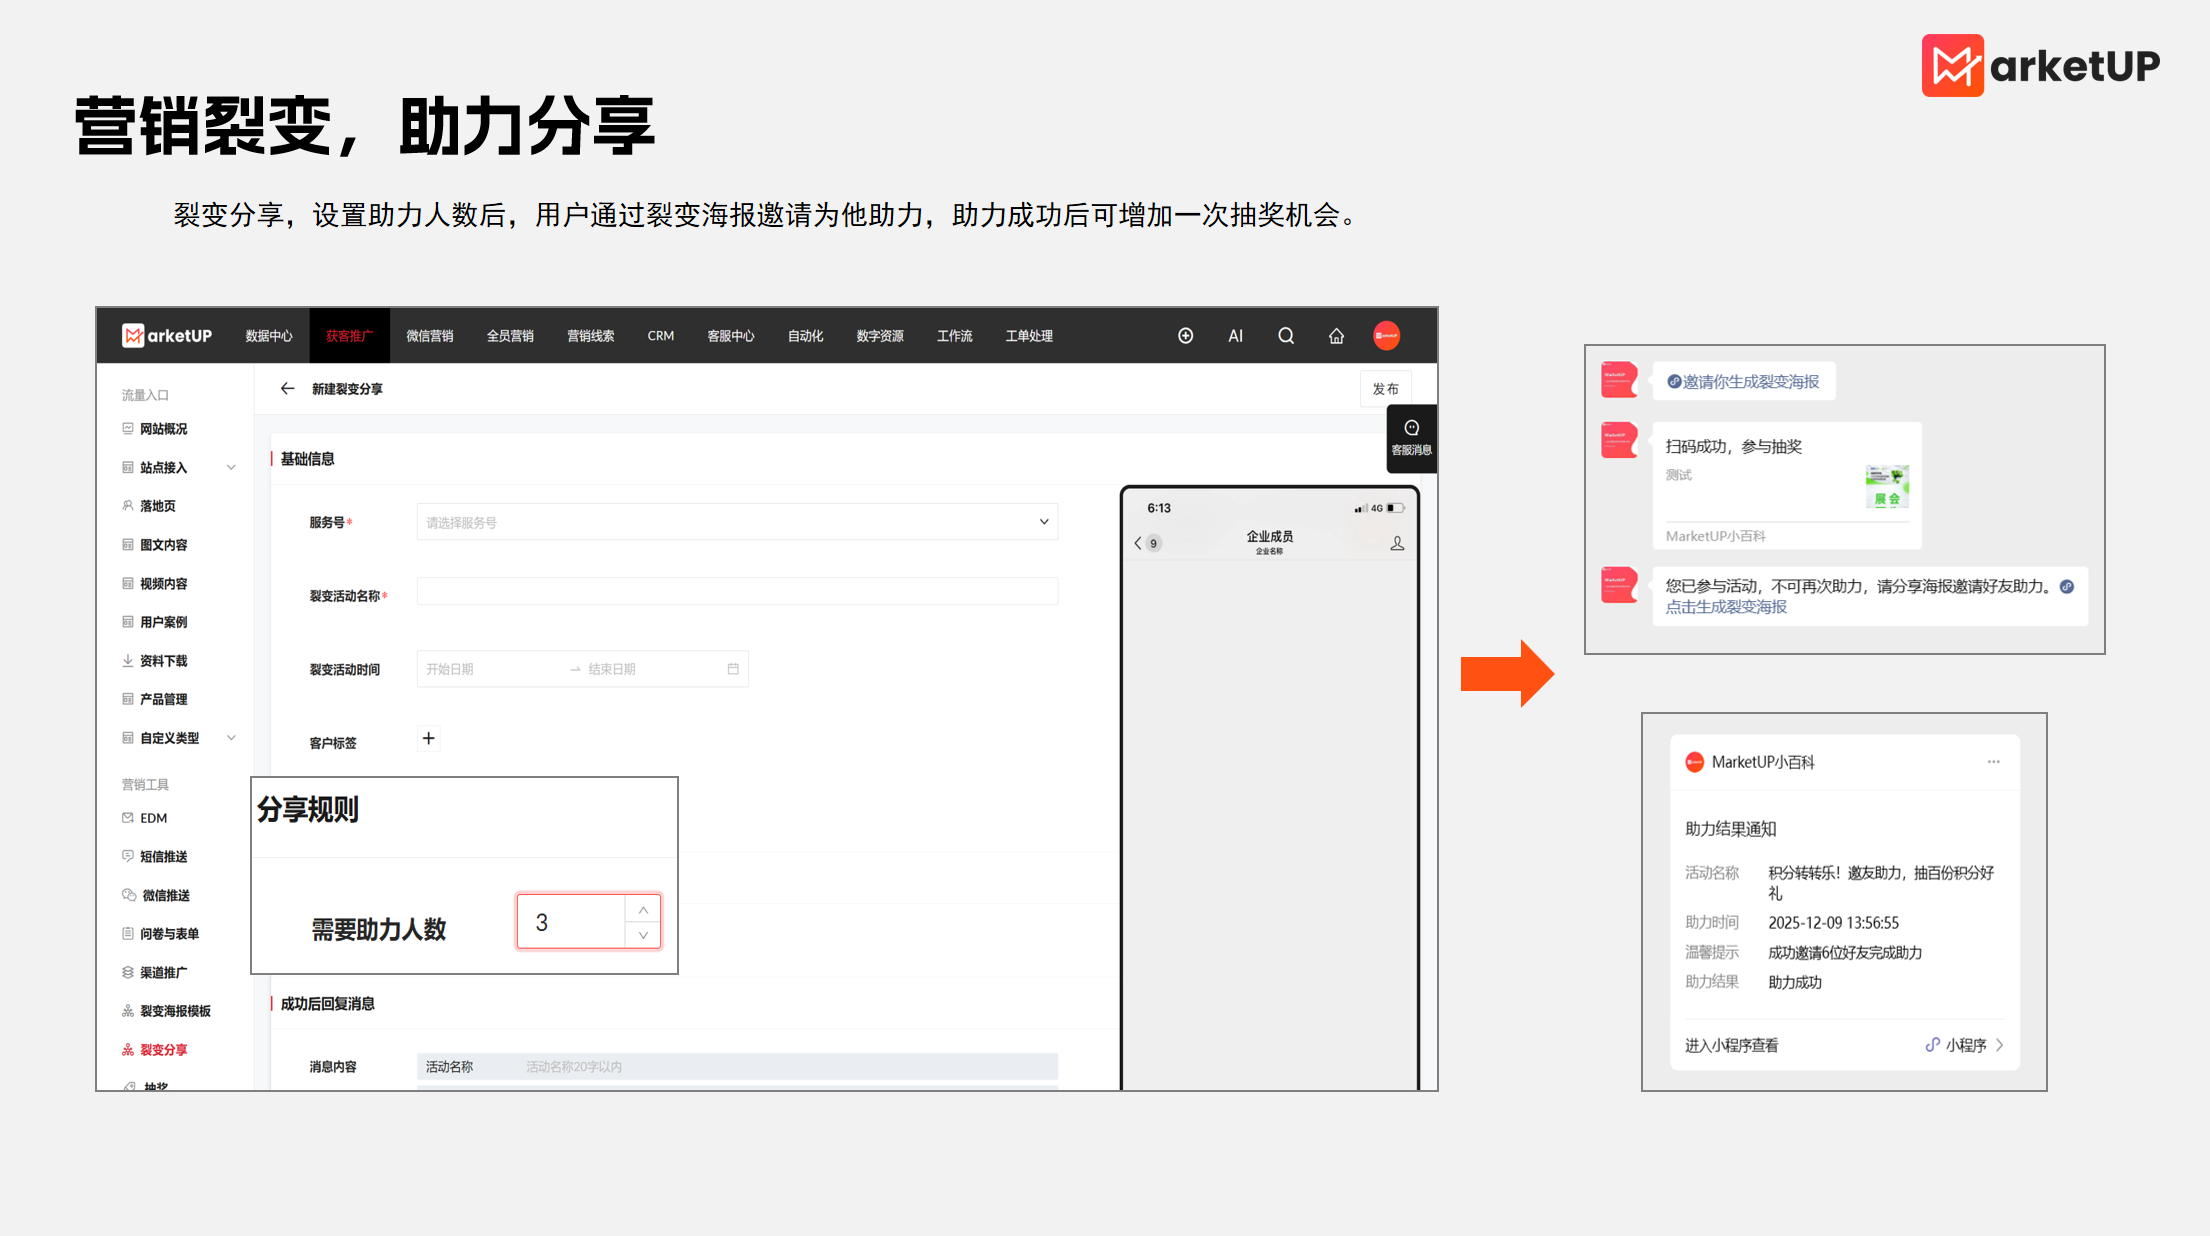
Task: Click the plus icon to create new content
Action: tap(1185, 336)
